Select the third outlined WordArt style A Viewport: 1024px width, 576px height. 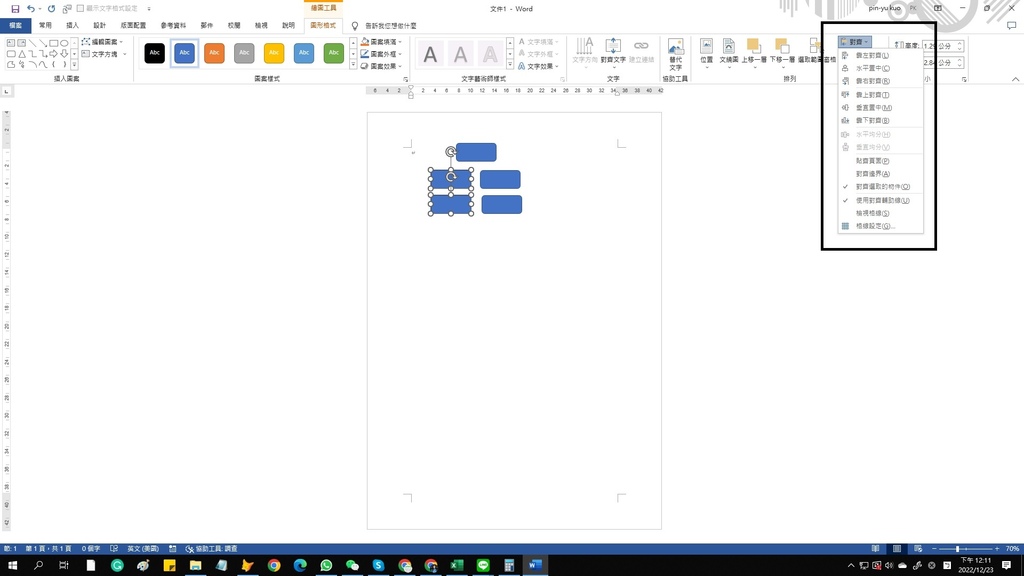click(490, 54)
